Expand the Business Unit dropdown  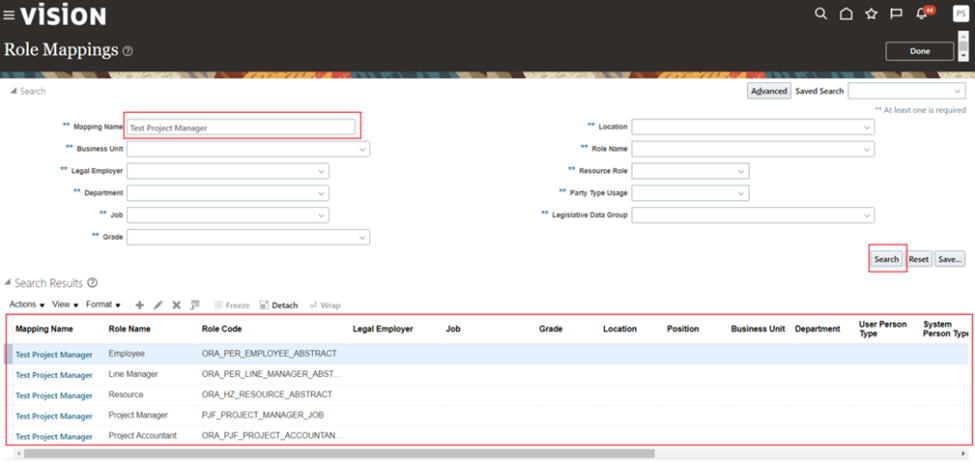361,149
